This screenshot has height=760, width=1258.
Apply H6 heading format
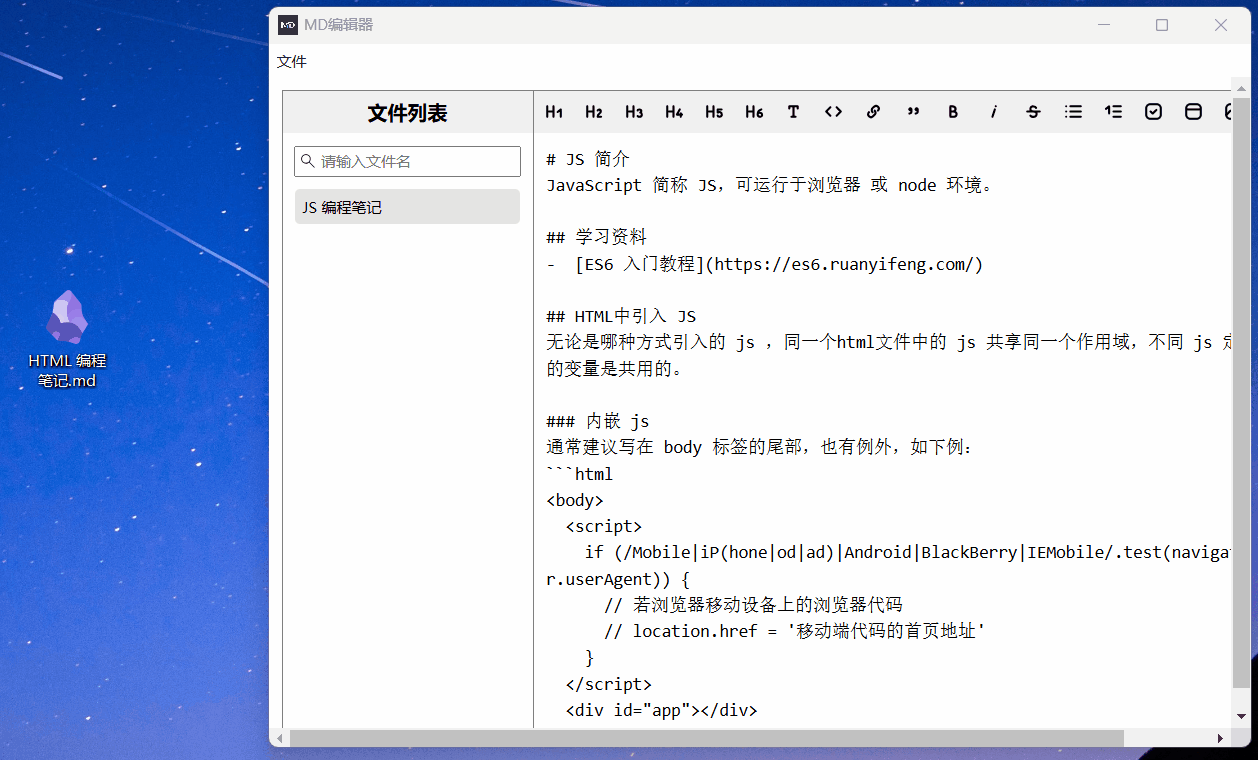(754, 112)
